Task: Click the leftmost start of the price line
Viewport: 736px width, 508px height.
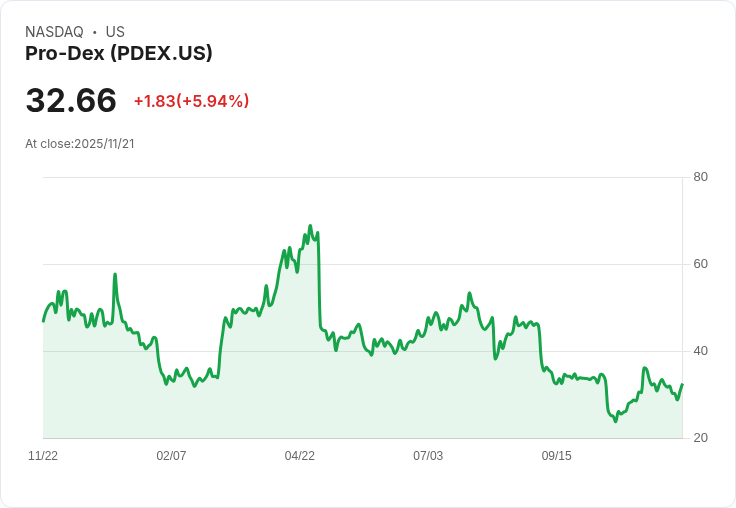Action: coord(44,321)
